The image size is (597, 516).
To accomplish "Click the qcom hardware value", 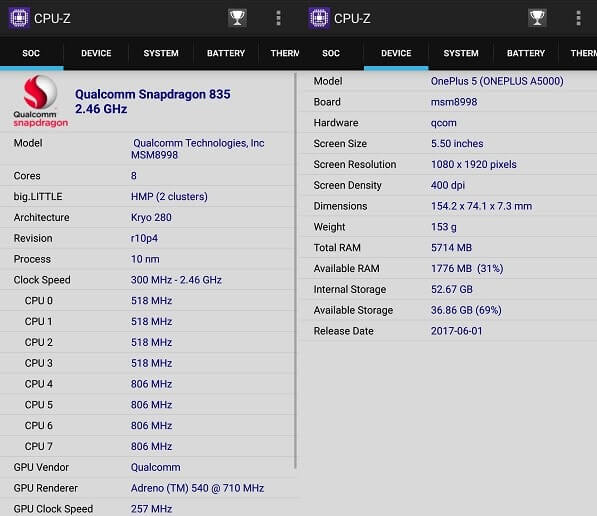I will tap(444, 123).
